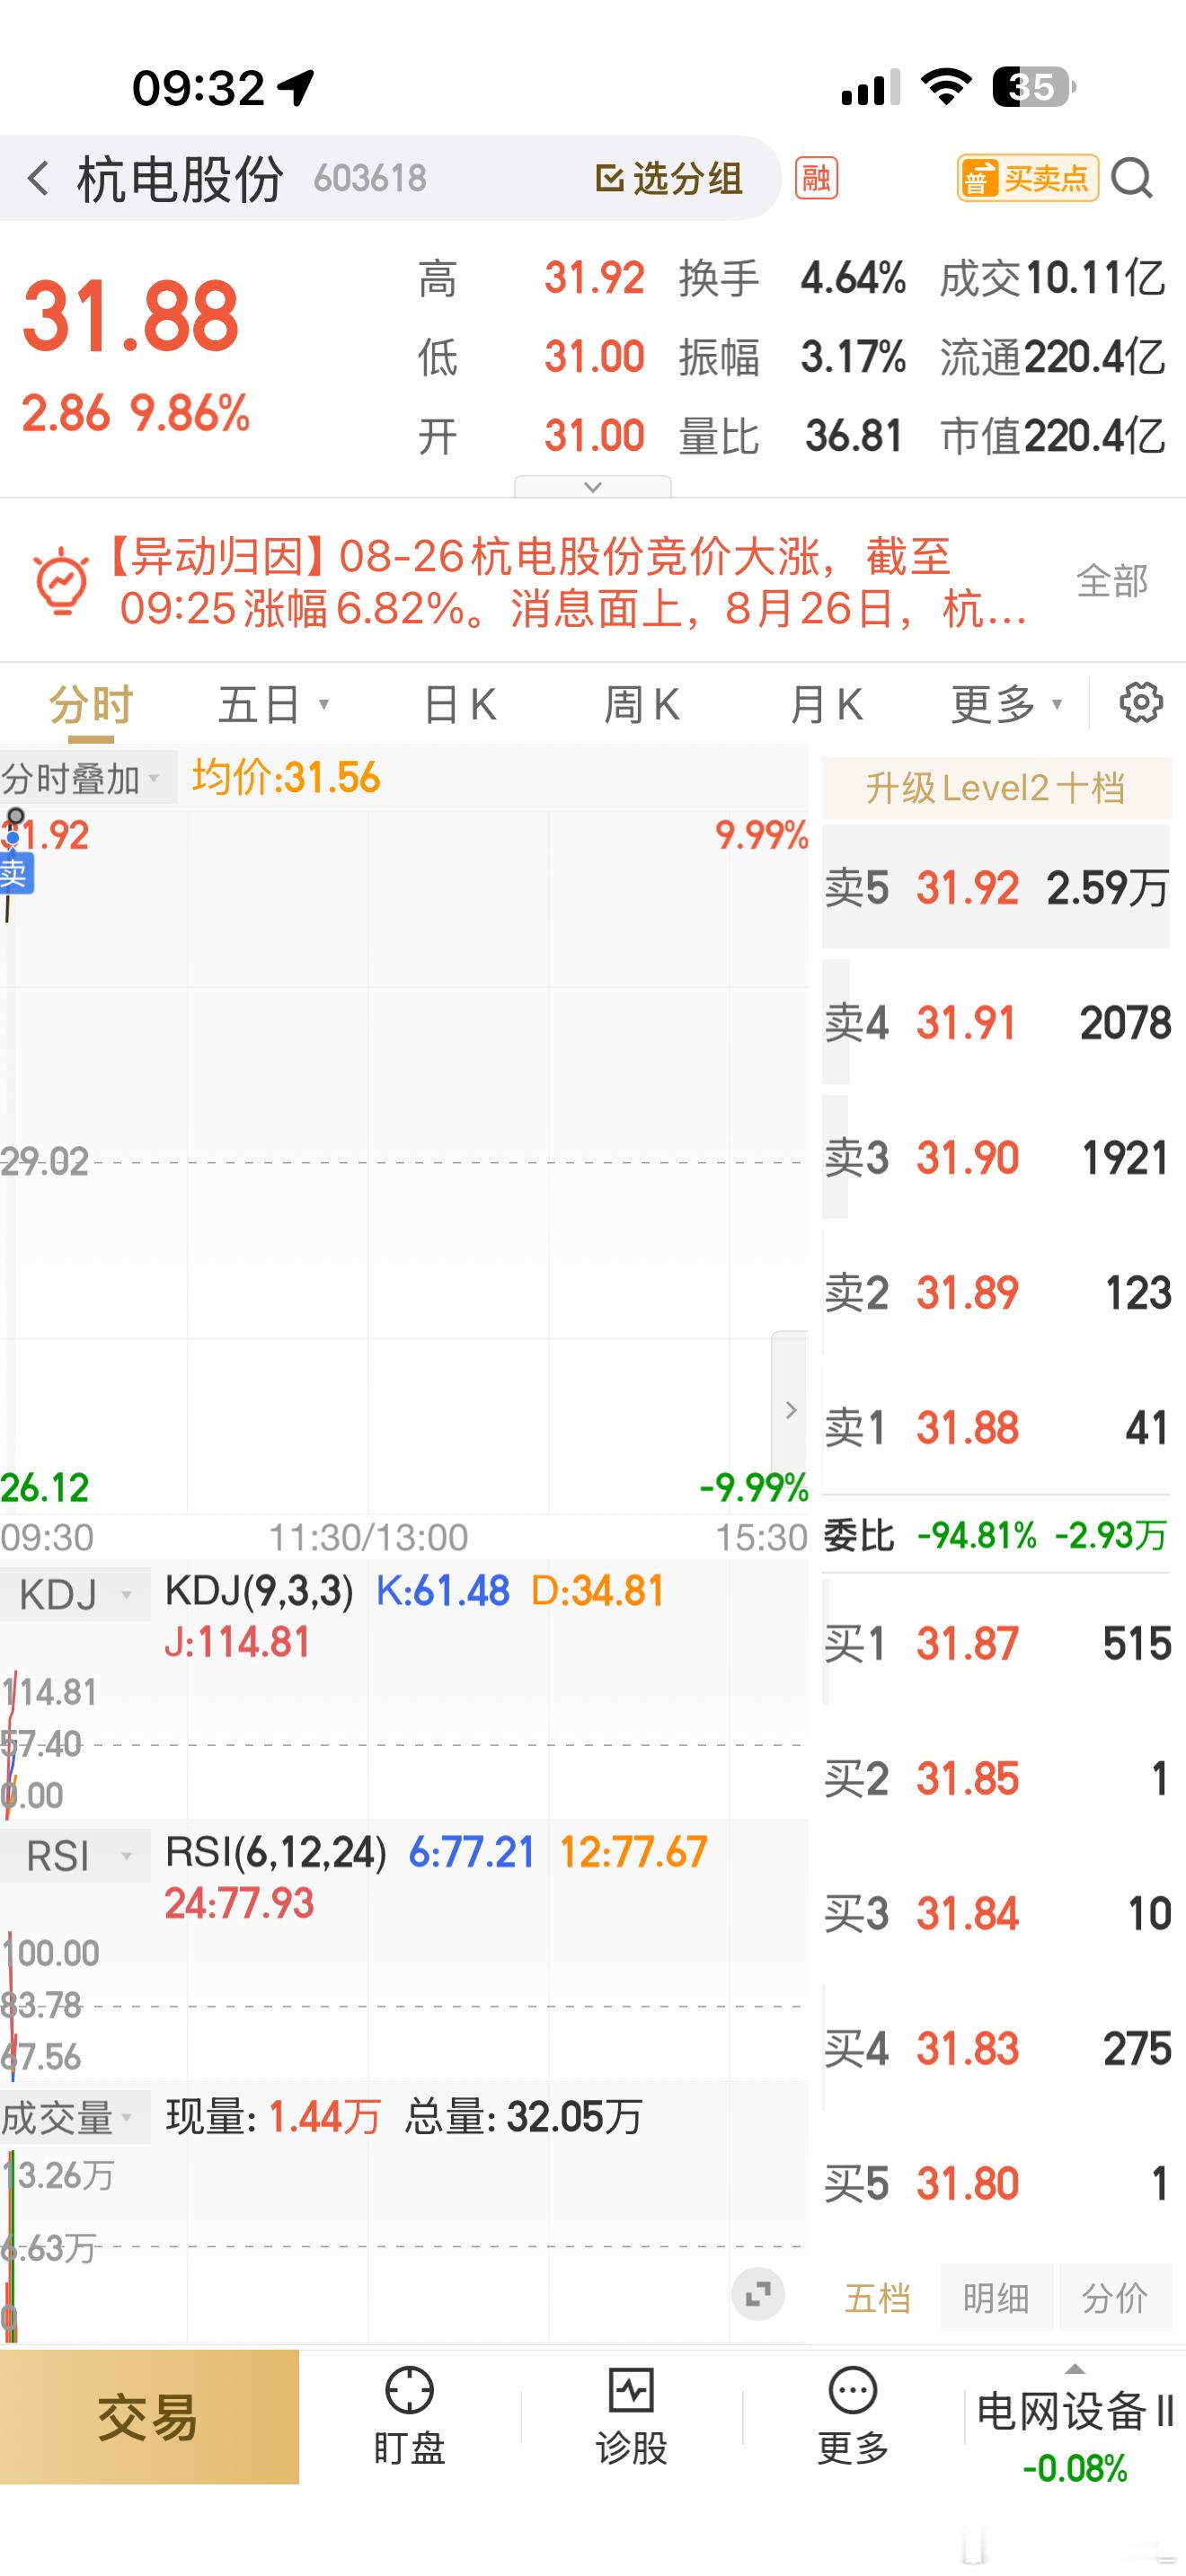
Task: Select the 明细 trade detail tab
Action: coord(996,2298)
